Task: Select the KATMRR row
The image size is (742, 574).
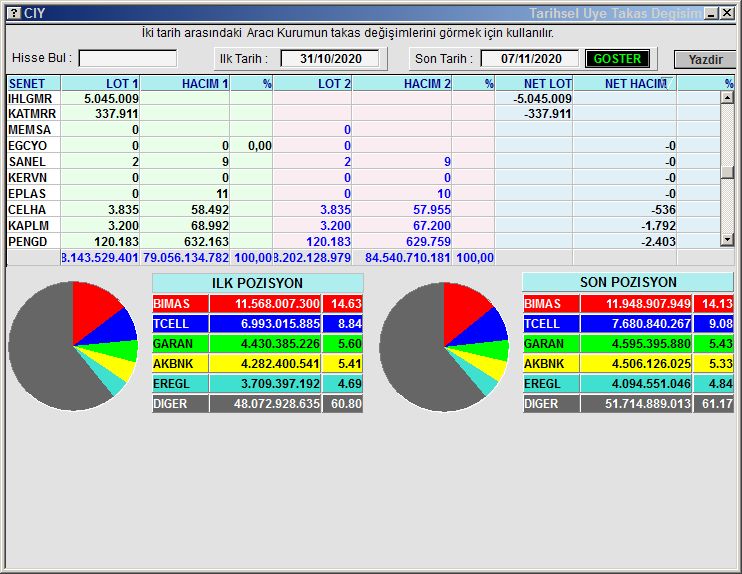Action: (x=363, y=114)
